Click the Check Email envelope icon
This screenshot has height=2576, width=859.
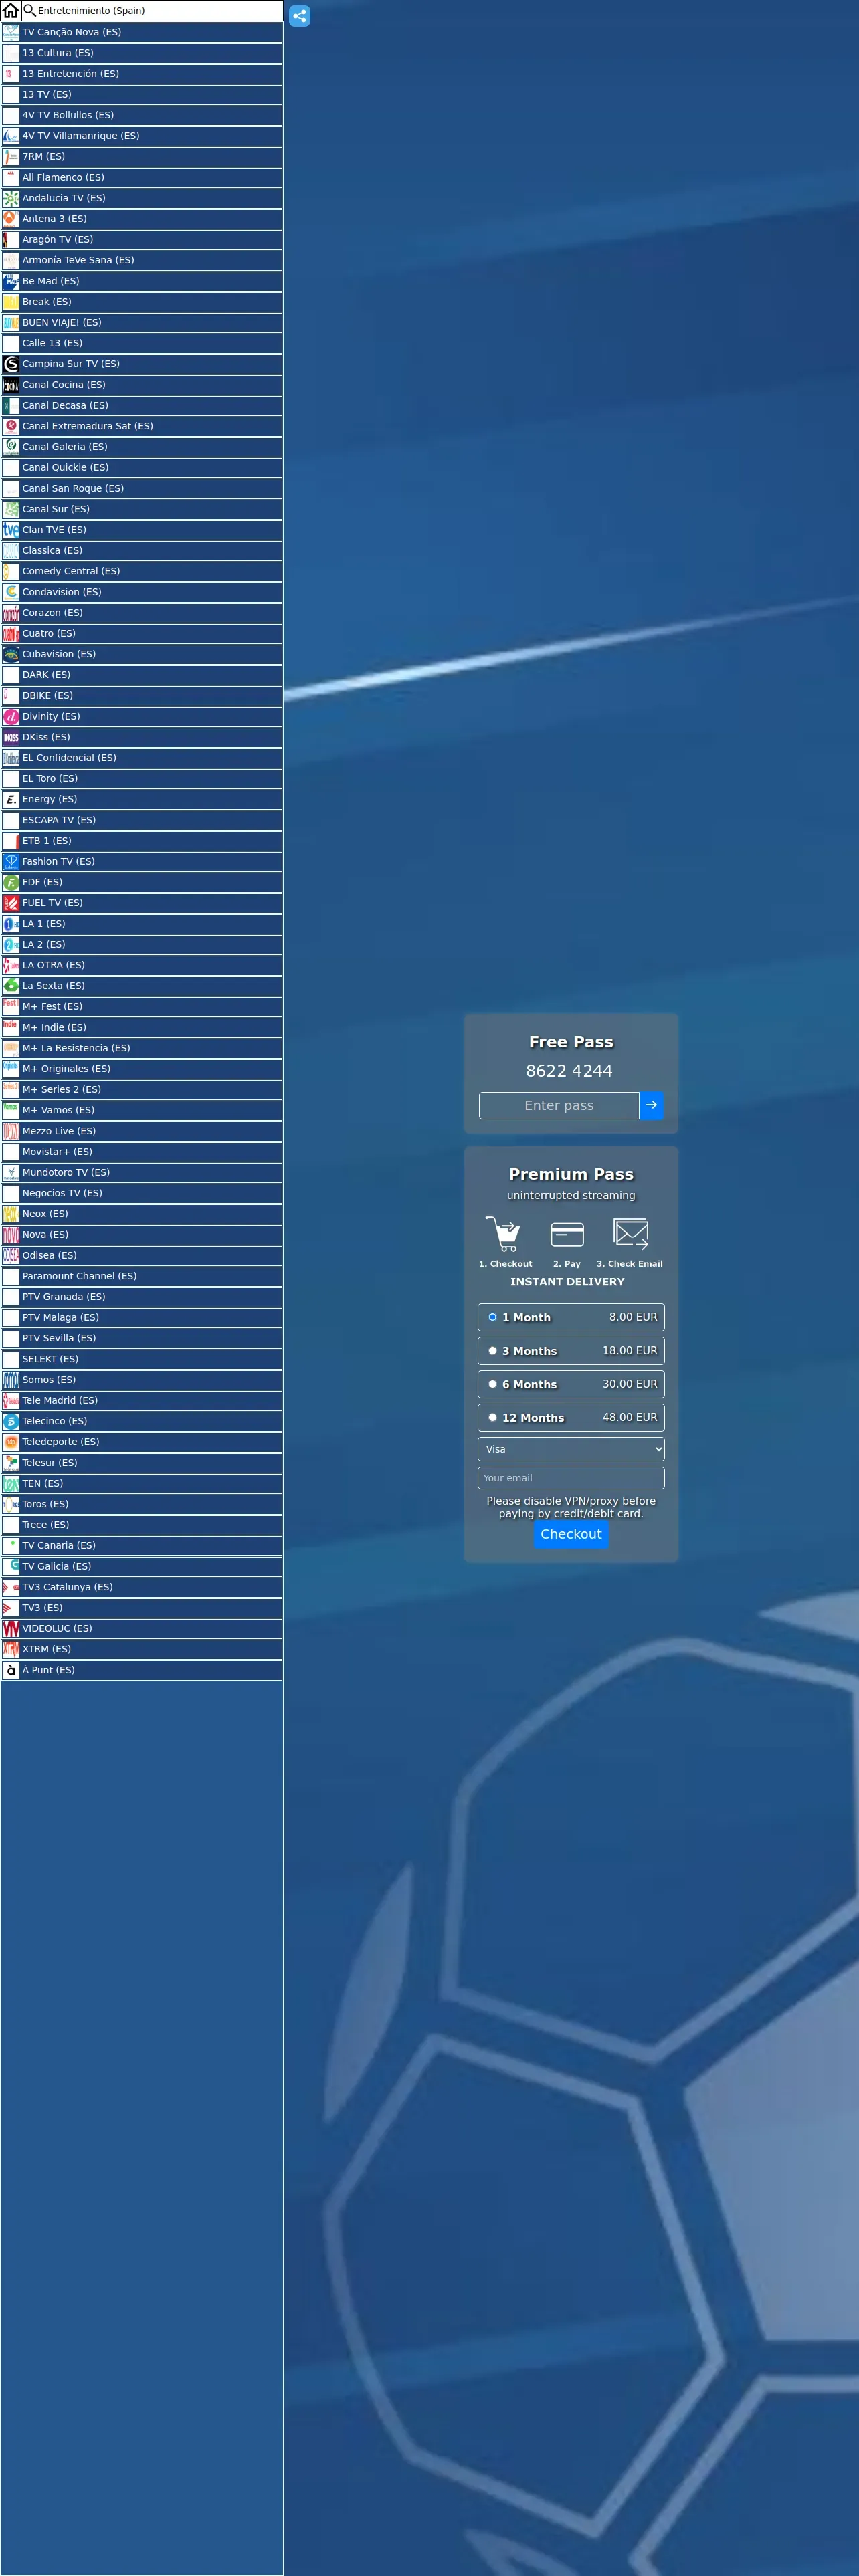(x=631, y=1234)
